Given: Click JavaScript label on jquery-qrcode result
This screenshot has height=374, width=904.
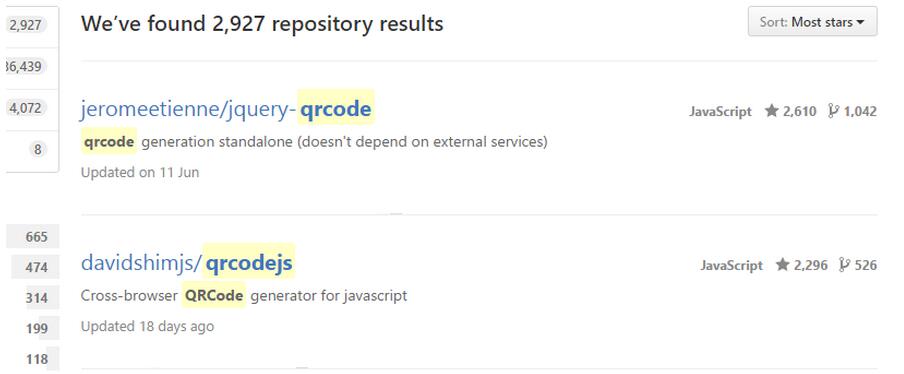Looking at the screenshot, I should pyautogui.click(x=720, y=111).
